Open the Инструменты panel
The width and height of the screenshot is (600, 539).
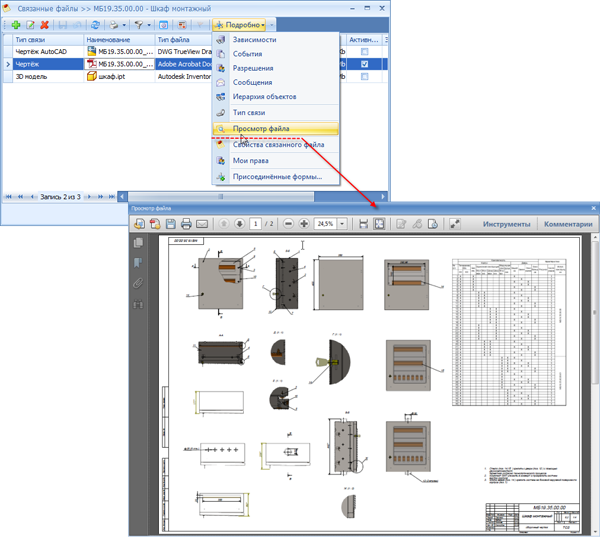click(506, 224)
